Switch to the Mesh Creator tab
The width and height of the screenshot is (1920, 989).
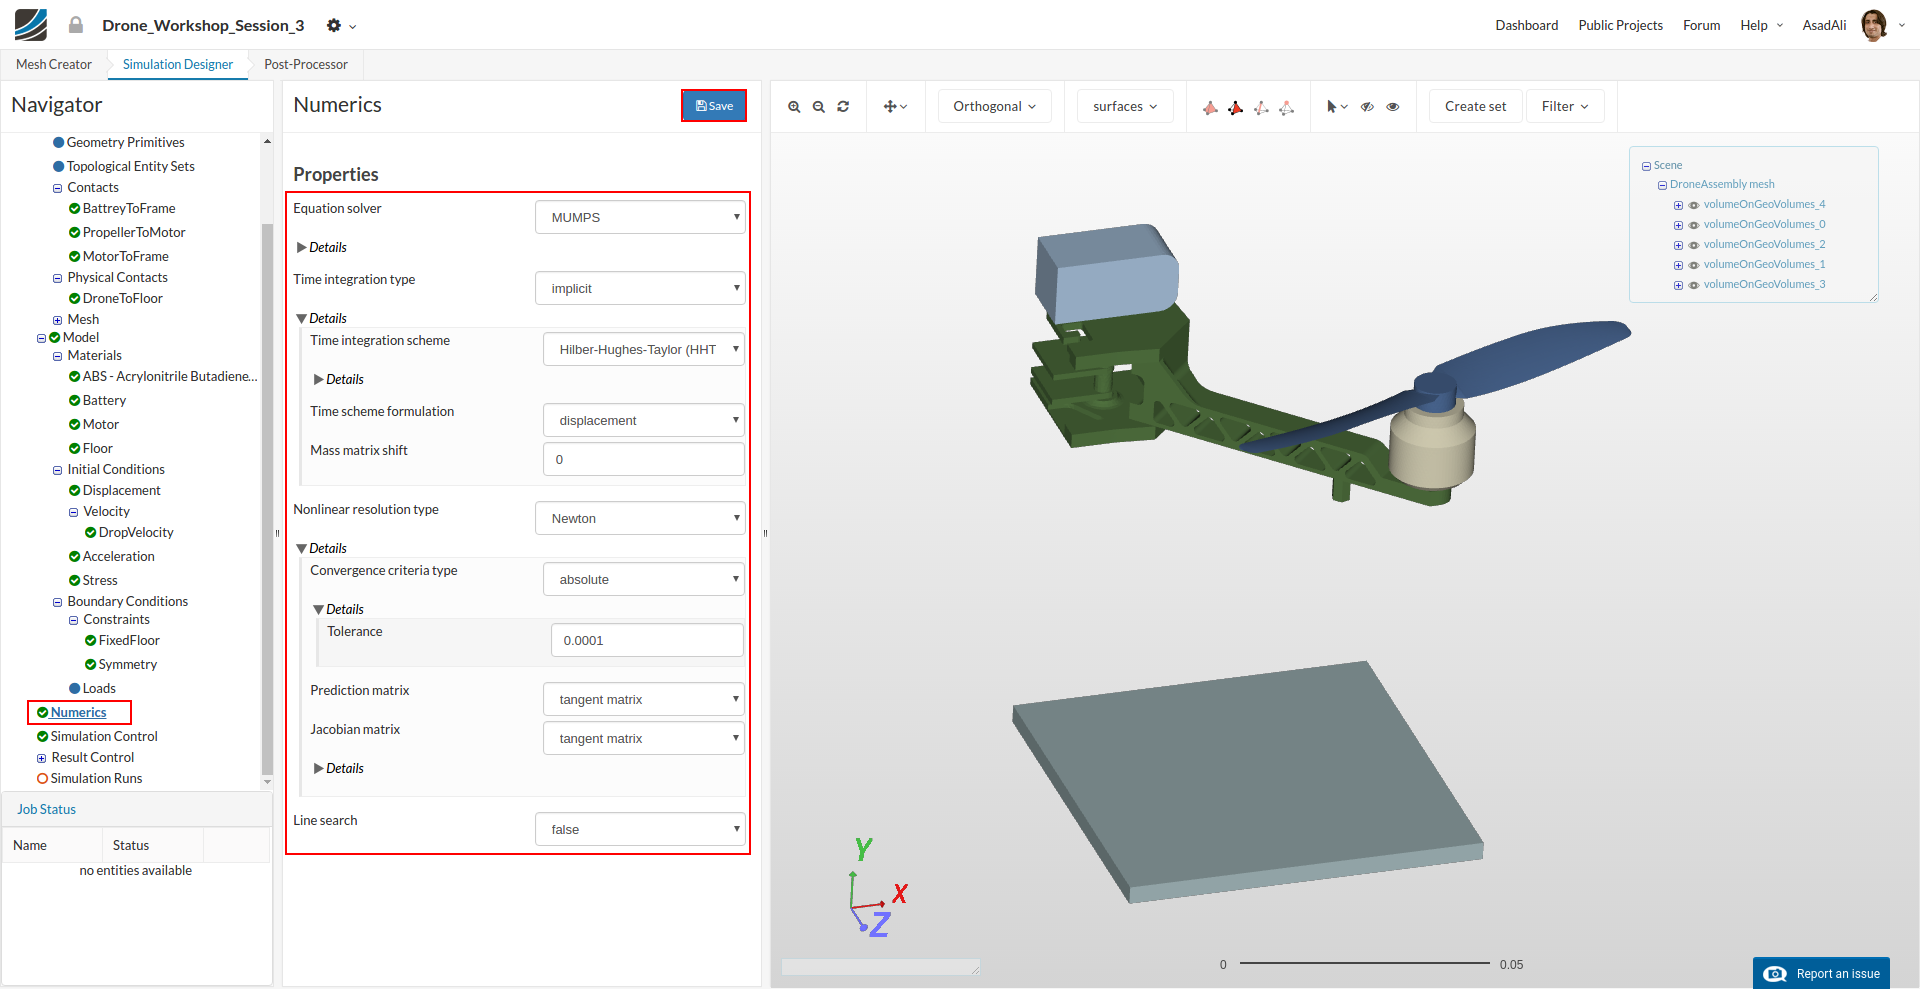(x=54, y=64)
